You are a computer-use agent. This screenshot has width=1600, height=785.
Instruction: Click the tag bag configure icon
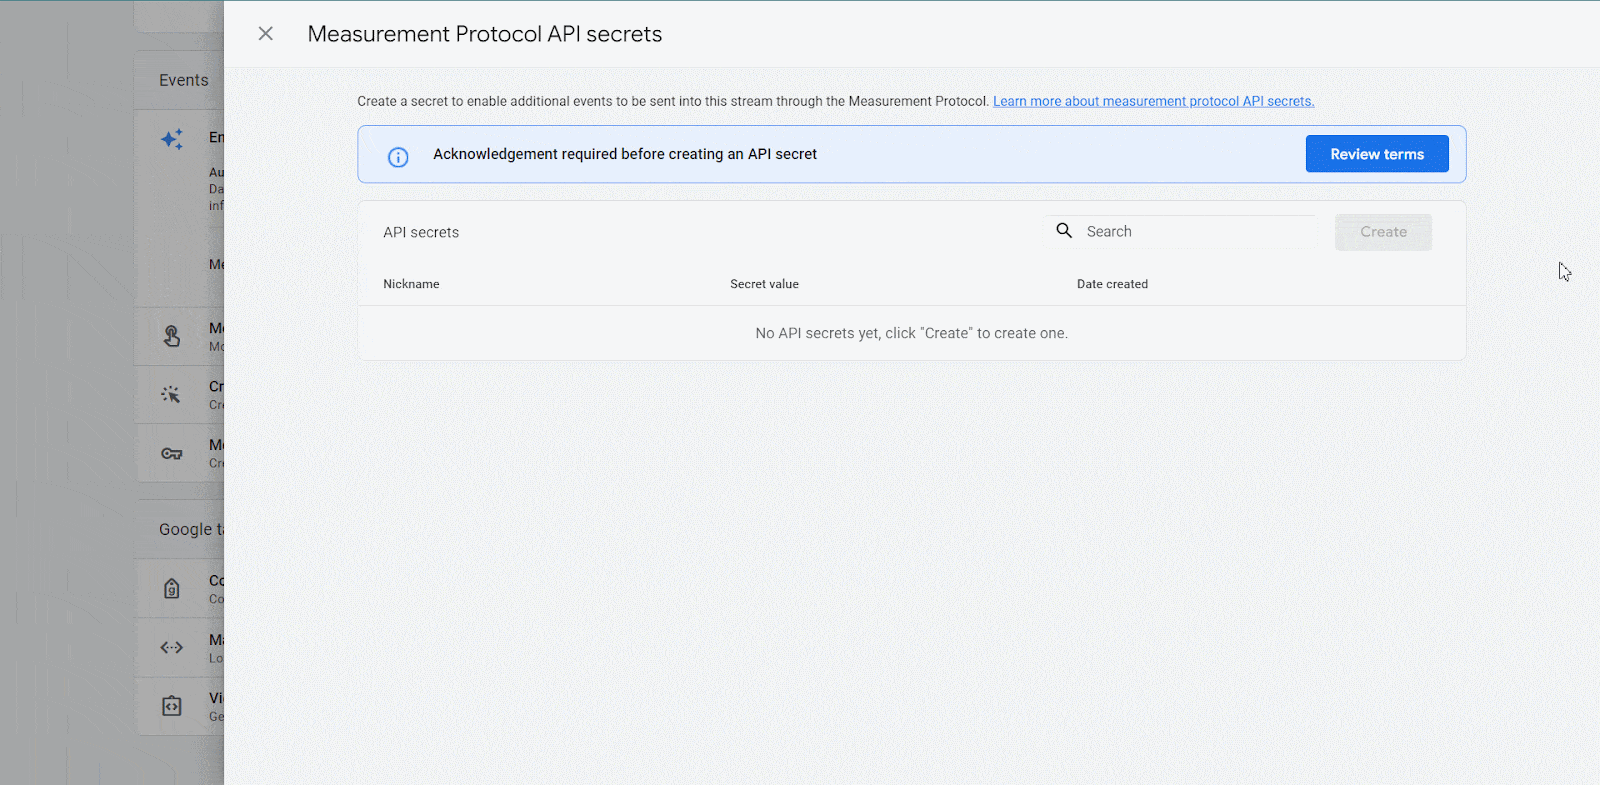pyautogui.click(x=172, y=588)
